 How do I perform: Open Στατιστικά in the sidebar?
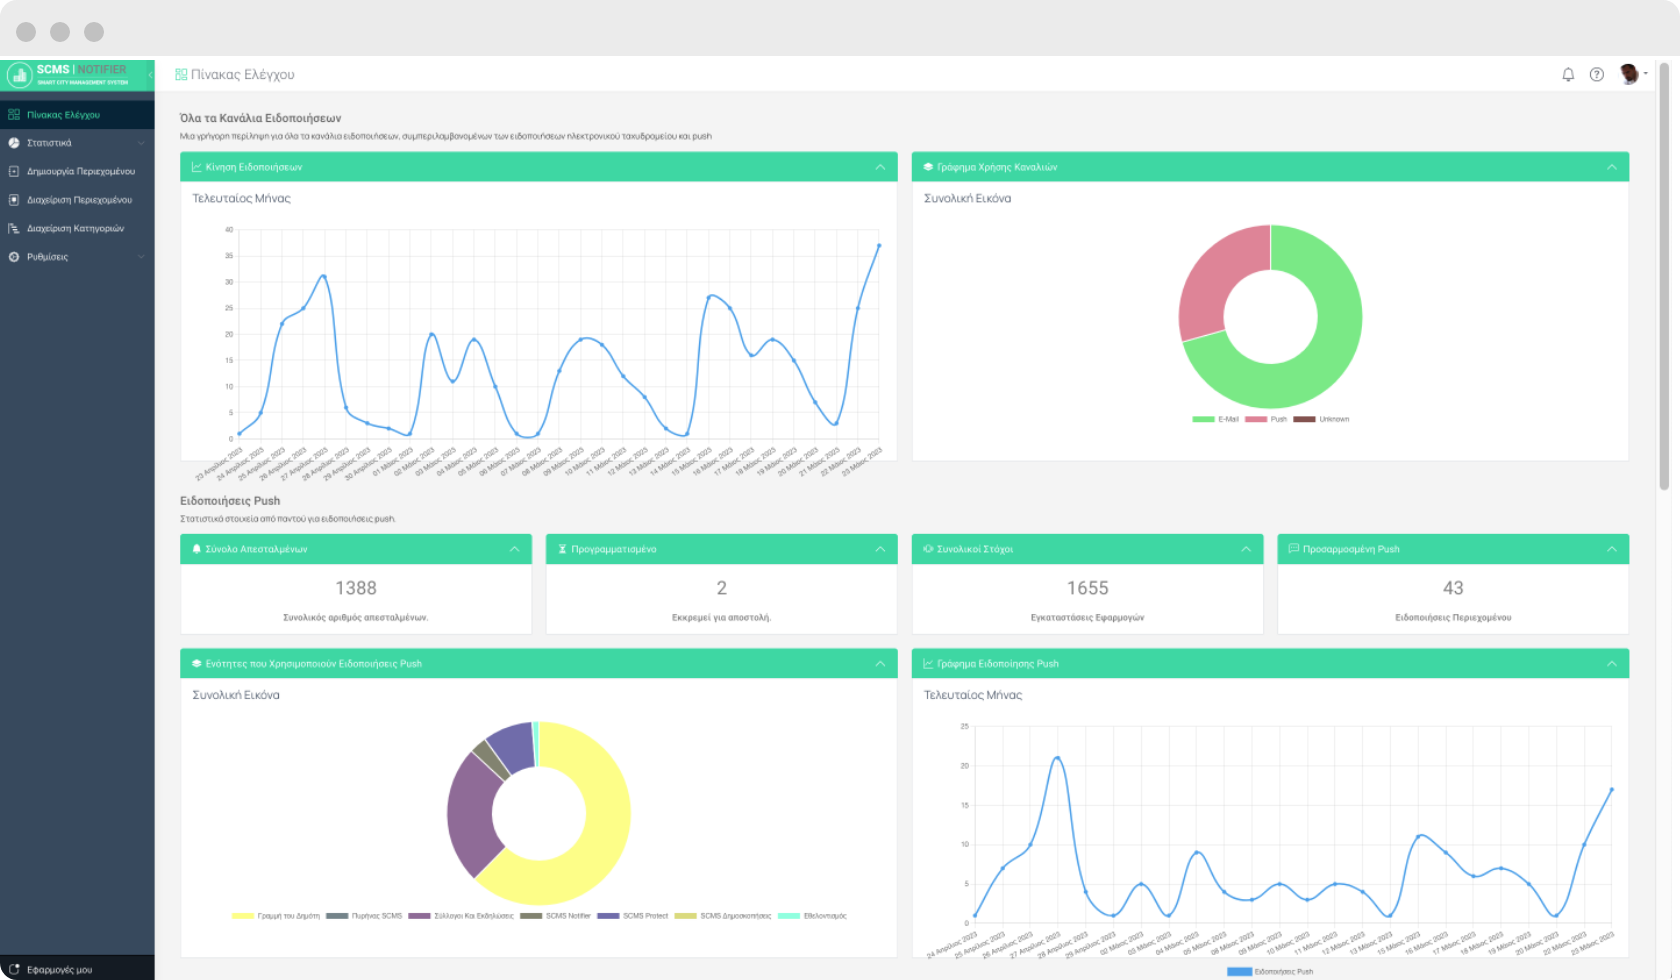coord(50,143)
